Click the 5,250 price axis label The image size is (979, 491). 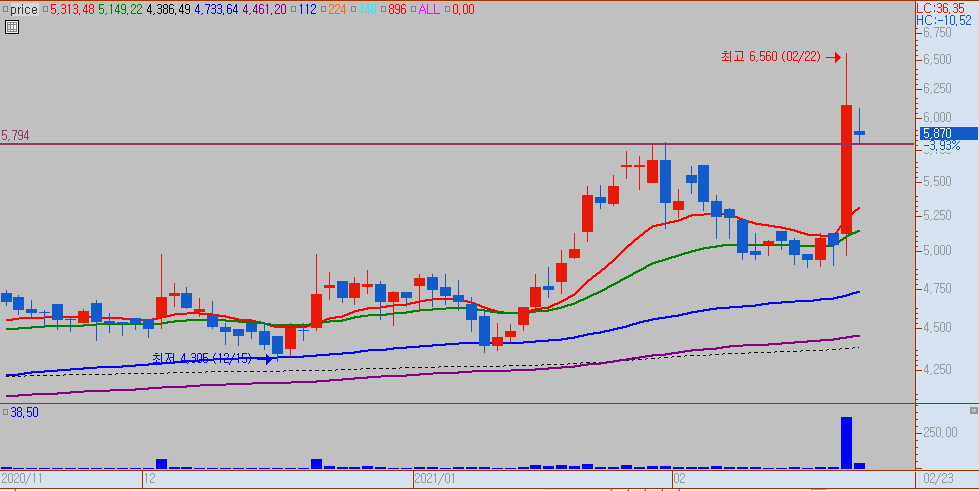pos(937,215)
